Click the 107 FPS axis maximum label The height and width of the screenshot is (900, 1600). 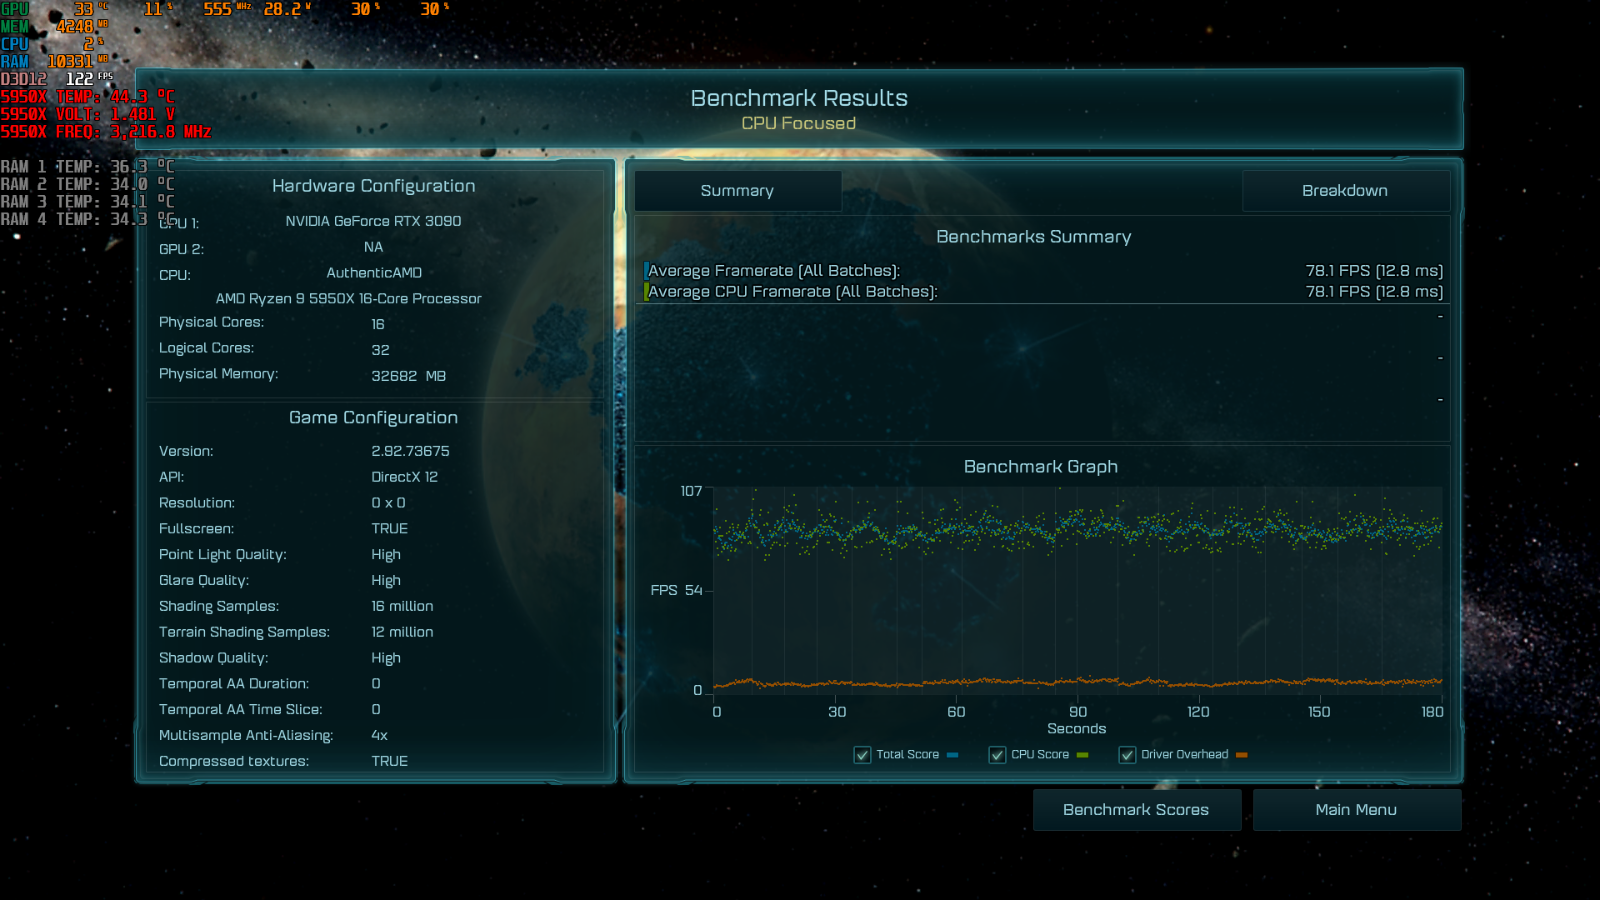tap(691, 491)
